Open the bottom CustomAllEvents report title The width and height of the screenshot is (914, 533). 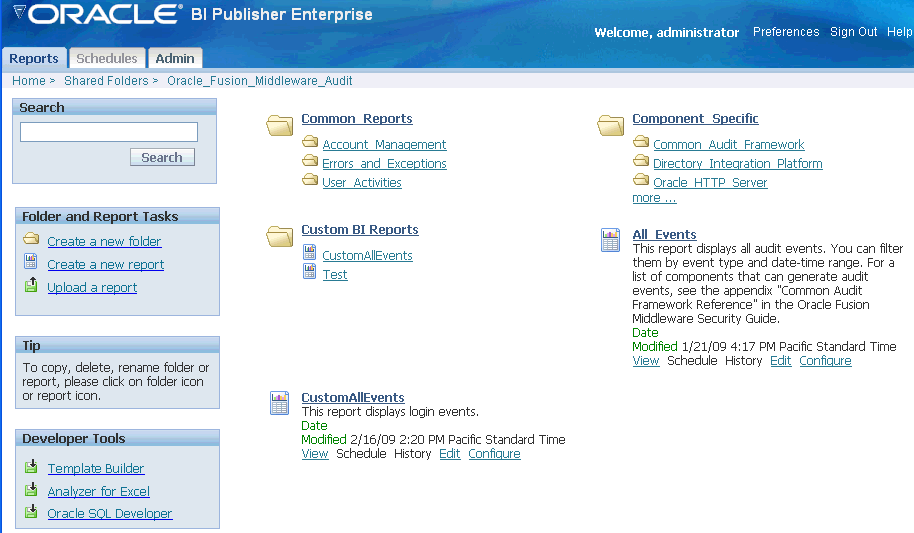pyautogui.click(x=353, y=398)
